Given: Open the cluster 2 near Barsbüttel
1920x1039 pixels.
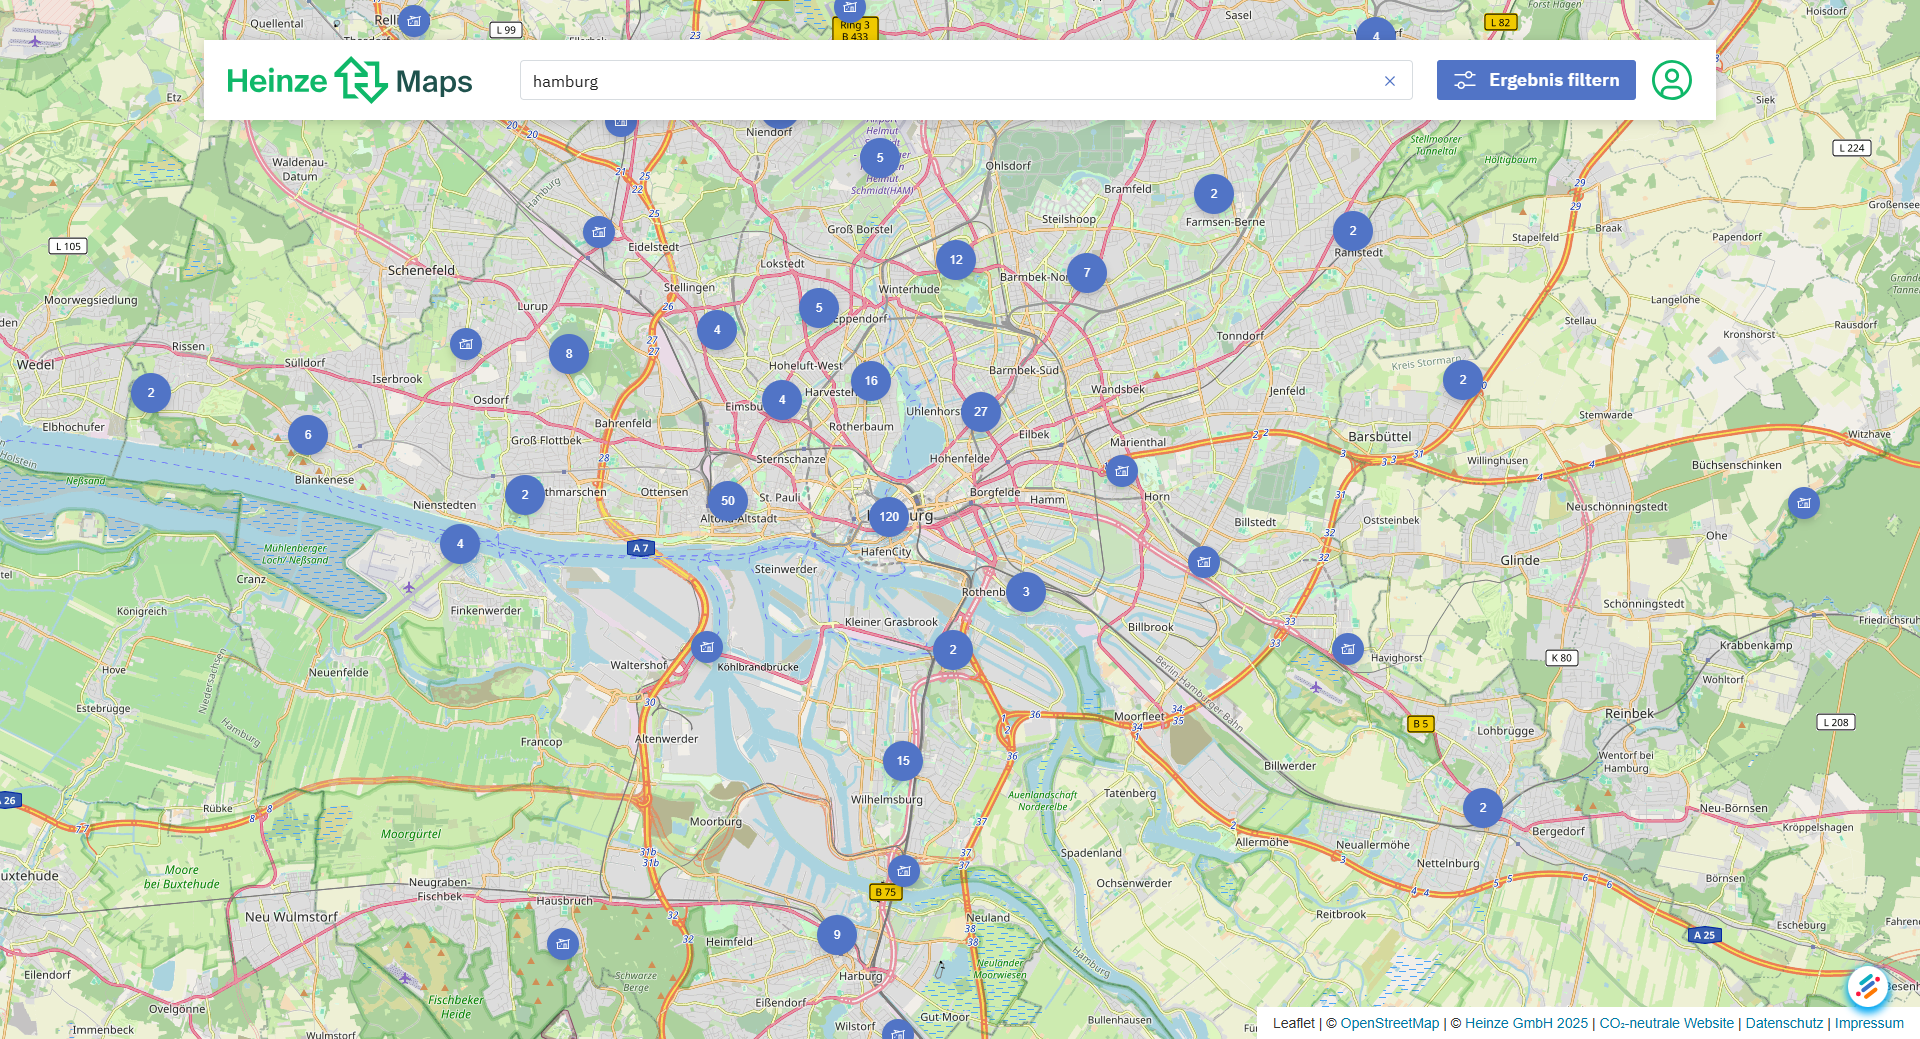Looking at the screenshot, I should point(1463,380).
